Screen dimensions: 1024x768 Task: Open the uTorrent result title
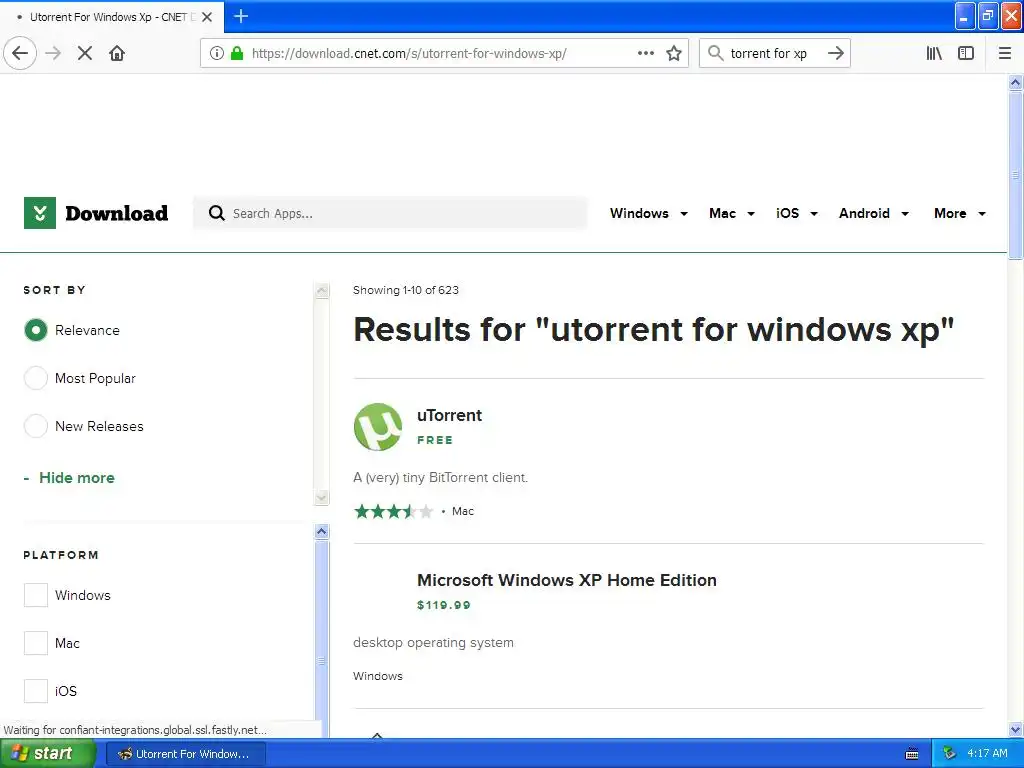pos(449,415)
